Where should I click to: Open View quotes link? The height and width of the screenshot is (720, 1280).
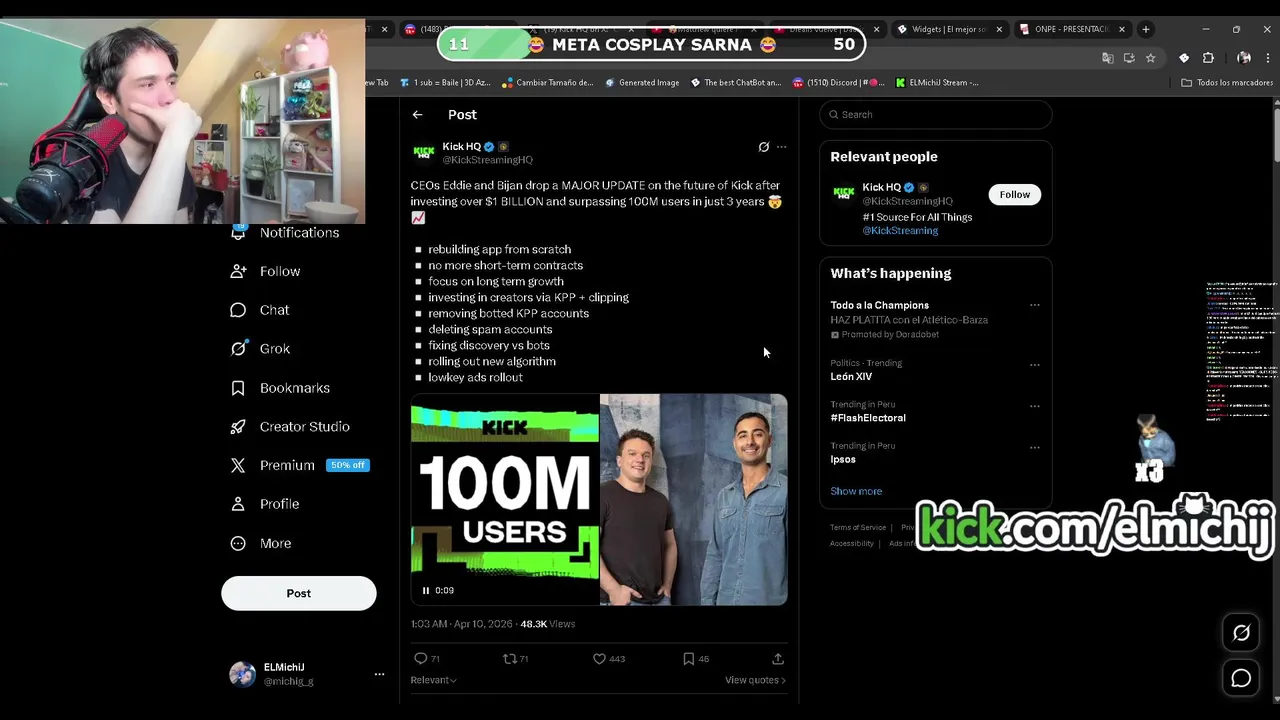coord(755,680)
